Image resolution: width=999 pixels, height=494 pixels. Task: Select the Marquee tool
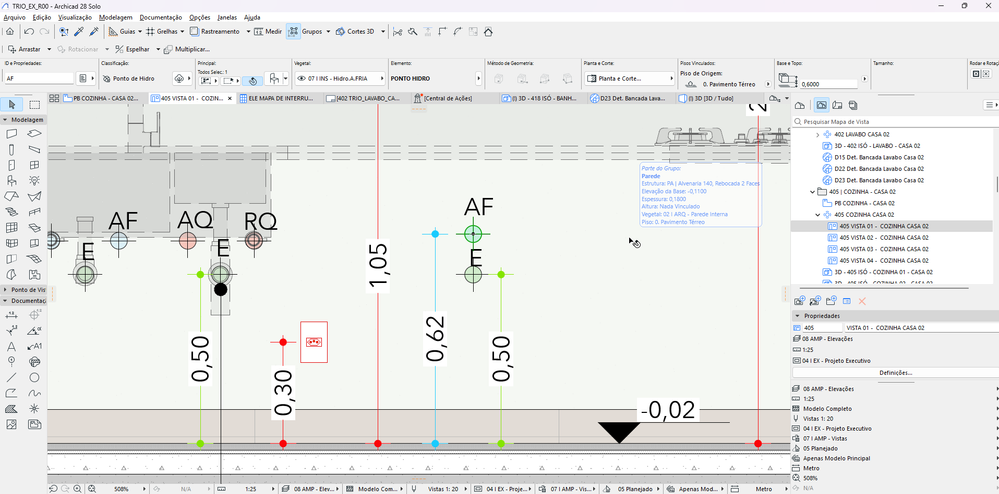[35, 105]
